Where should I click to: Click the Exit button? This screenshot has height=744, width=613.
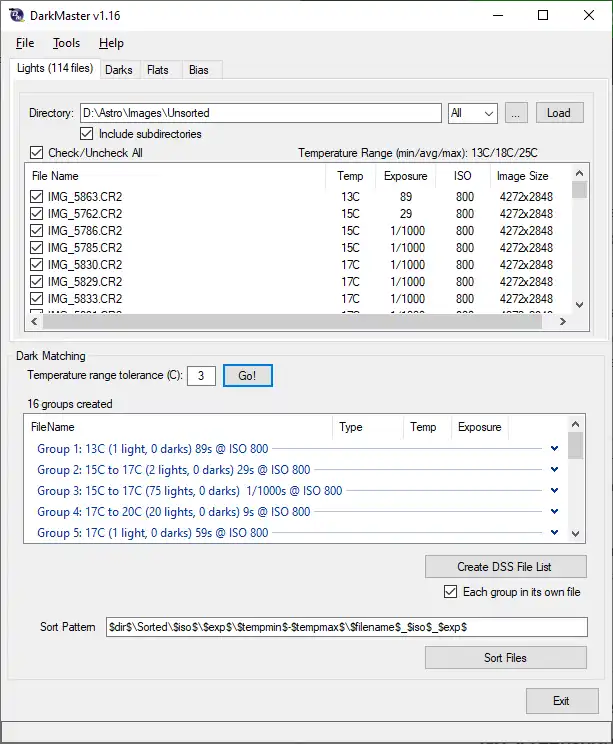coord(562,701)
